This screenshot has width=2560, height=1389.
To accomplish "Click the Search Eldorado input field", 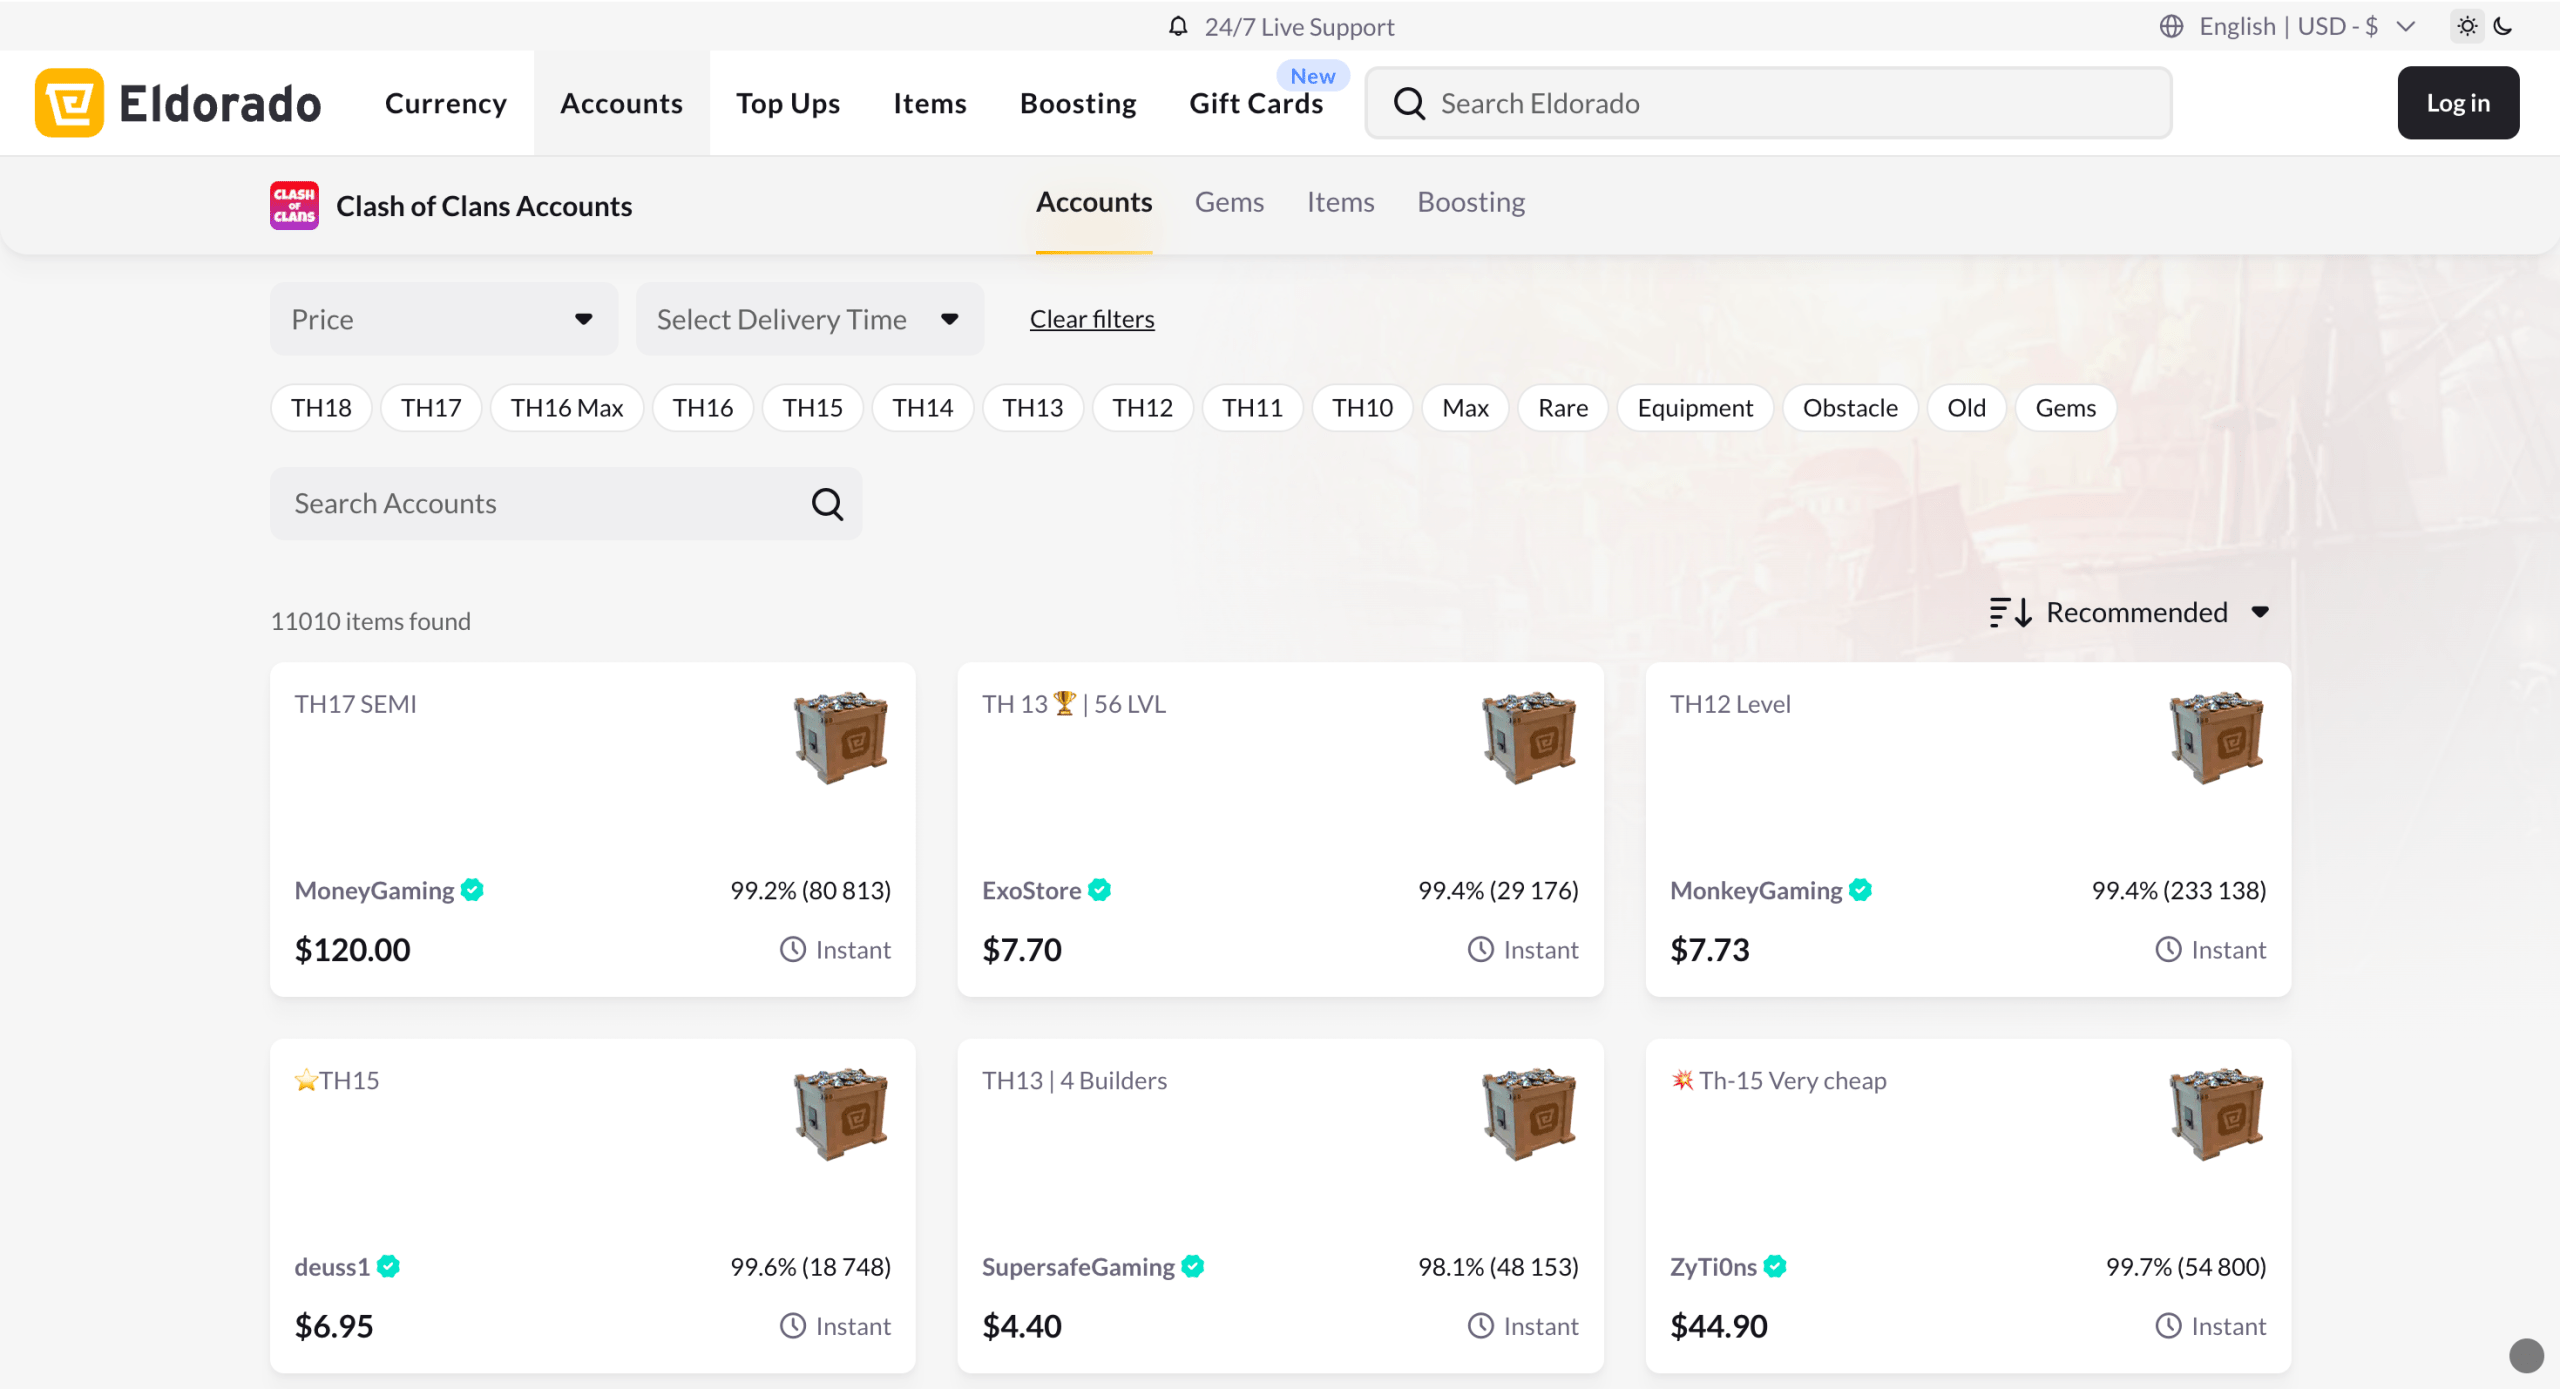I will [1790, 104].
